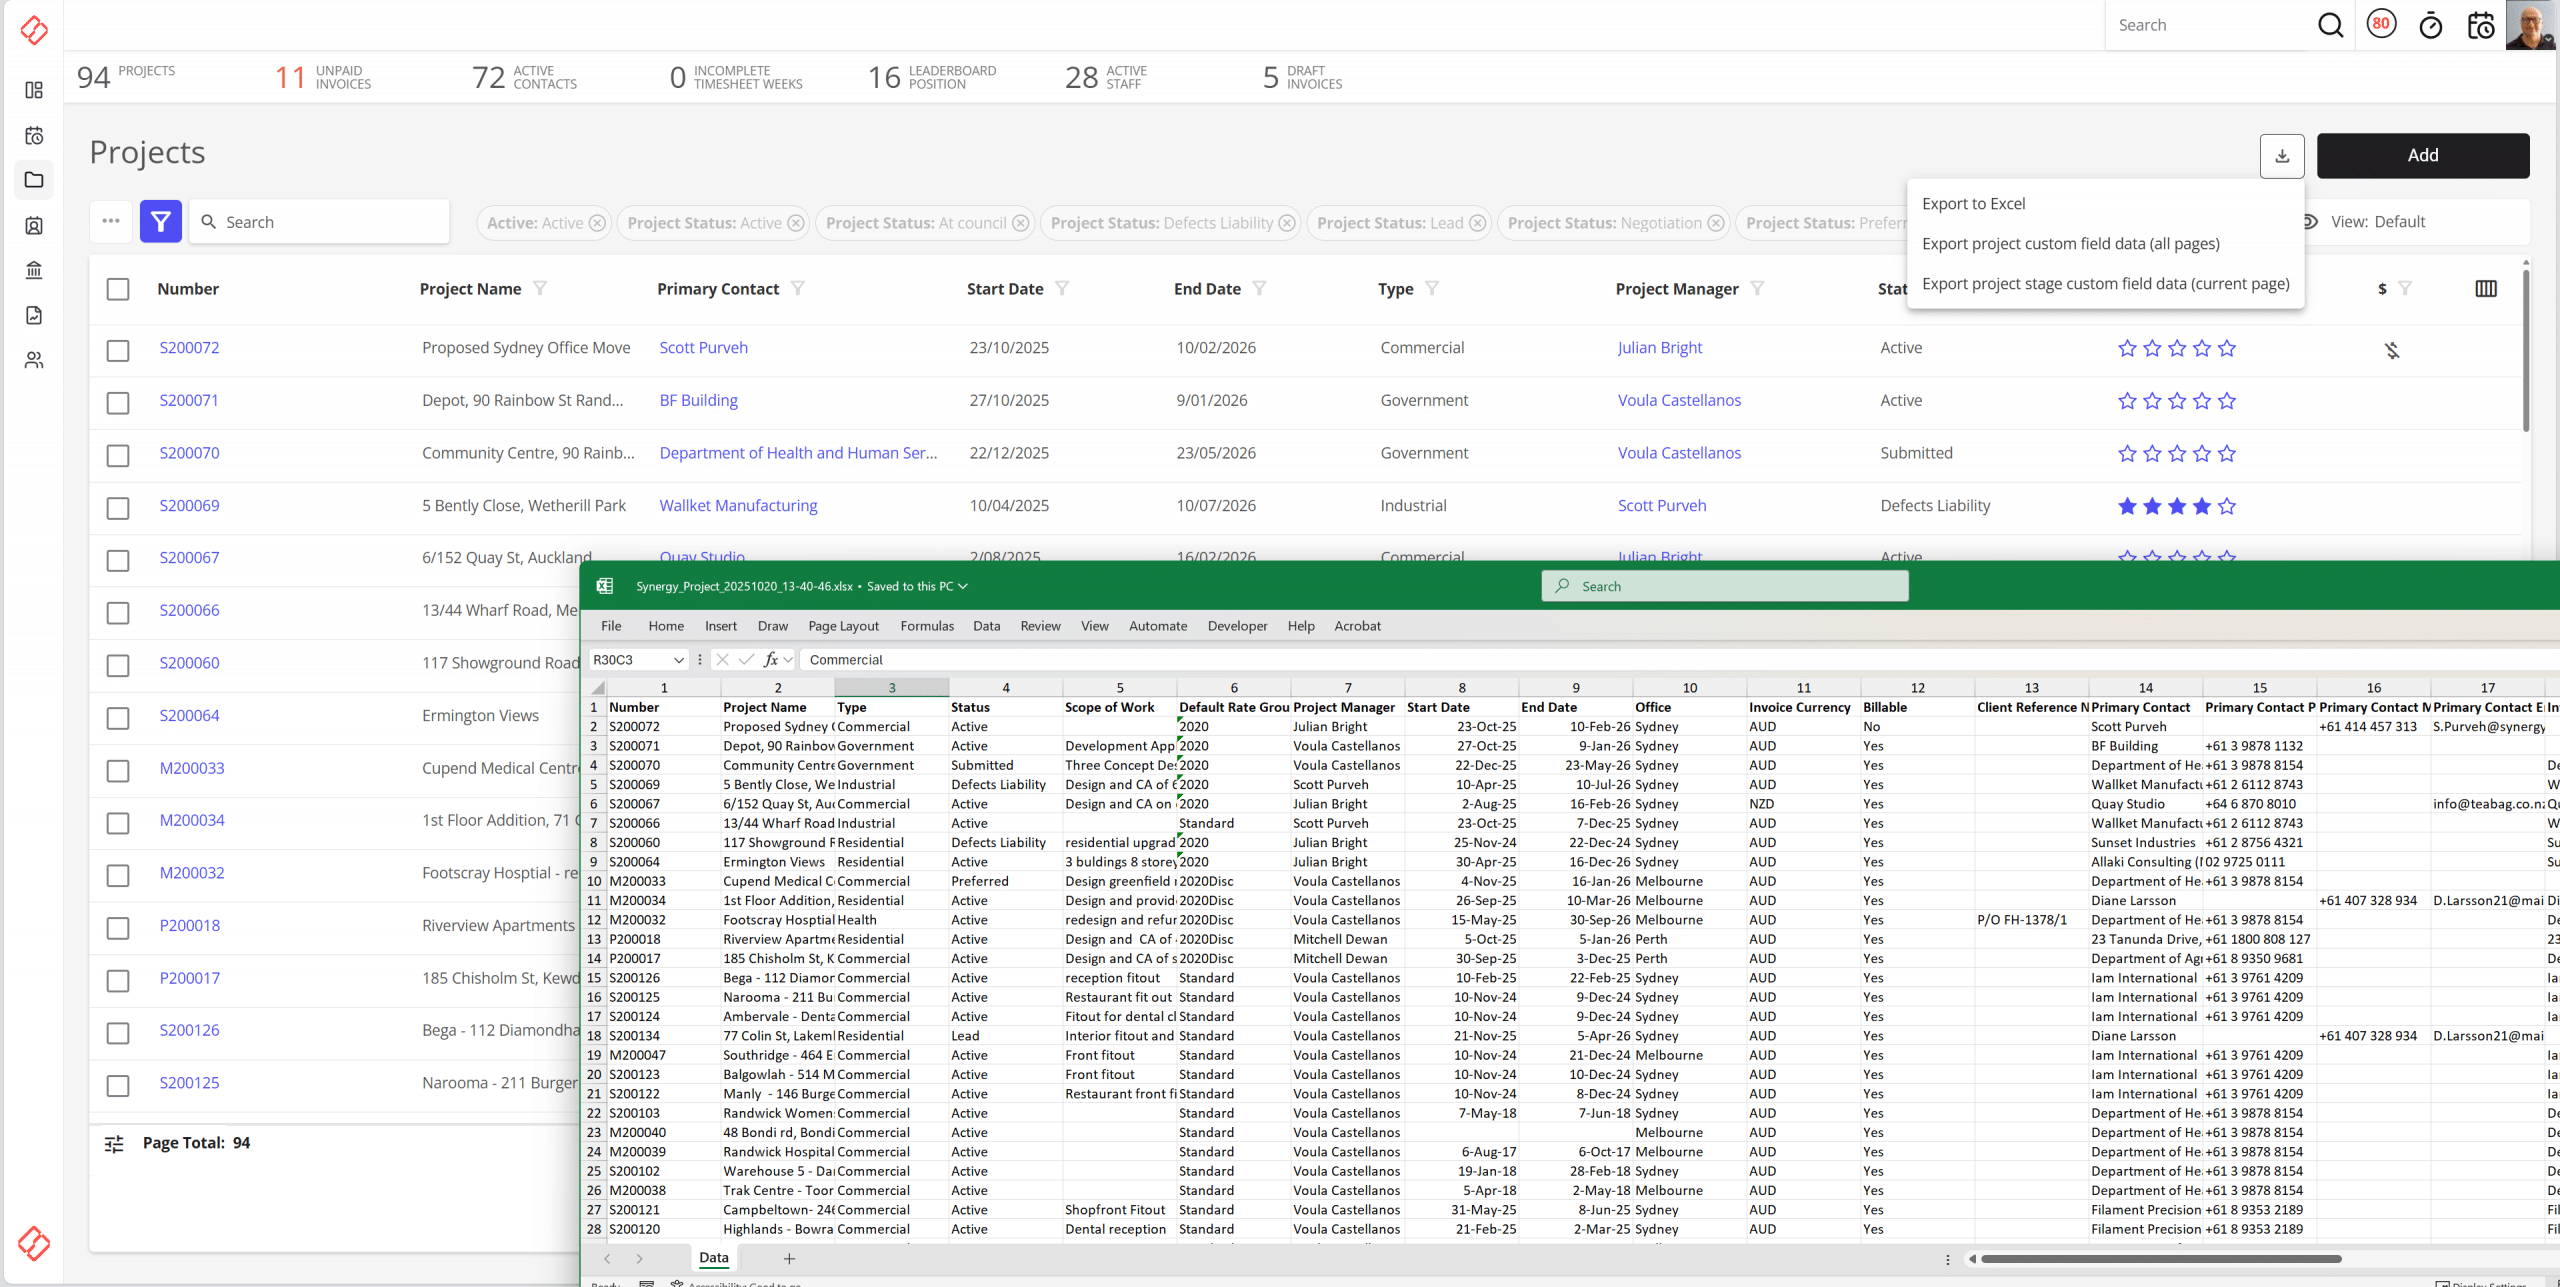Open the stopwatch timer icon
This screenshot has width=2560, height=1287.
[2430, 26]
